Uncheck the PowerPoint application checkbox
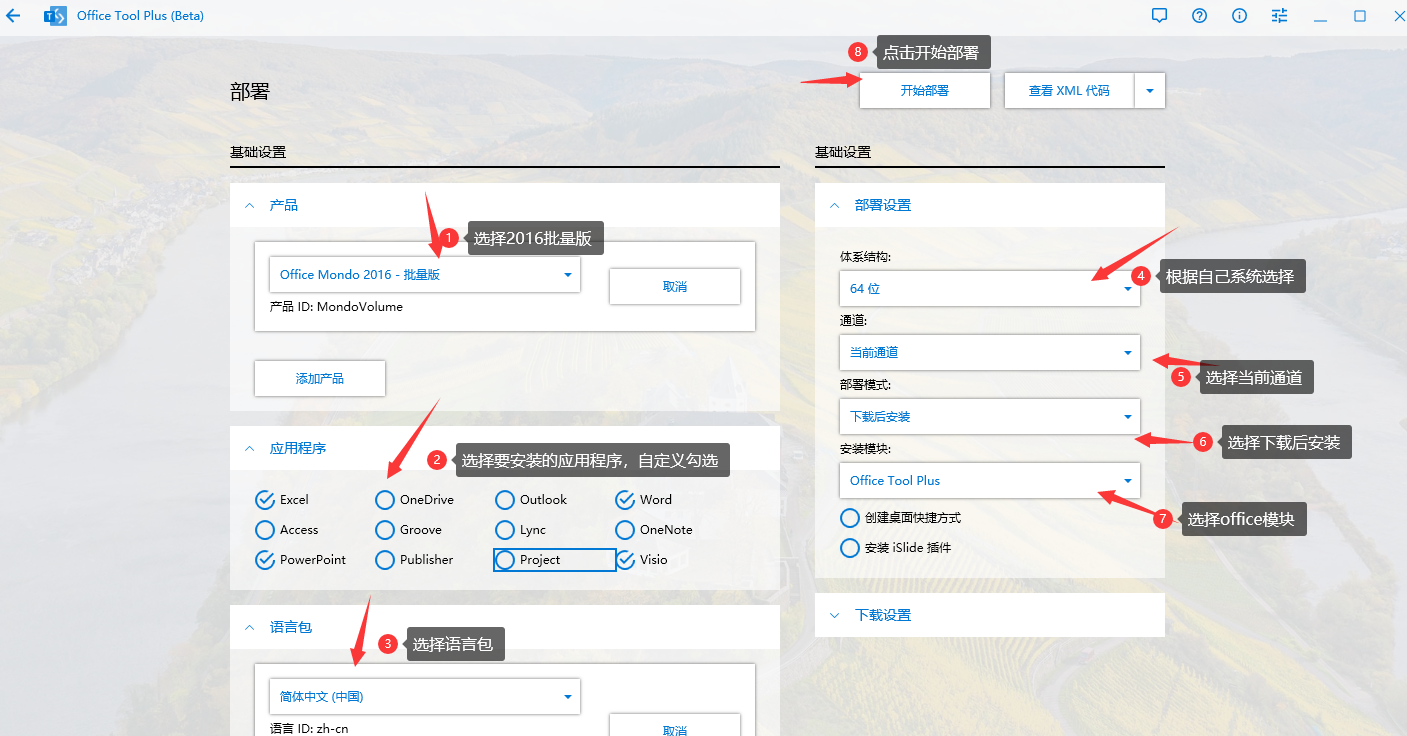 point(265,560)
